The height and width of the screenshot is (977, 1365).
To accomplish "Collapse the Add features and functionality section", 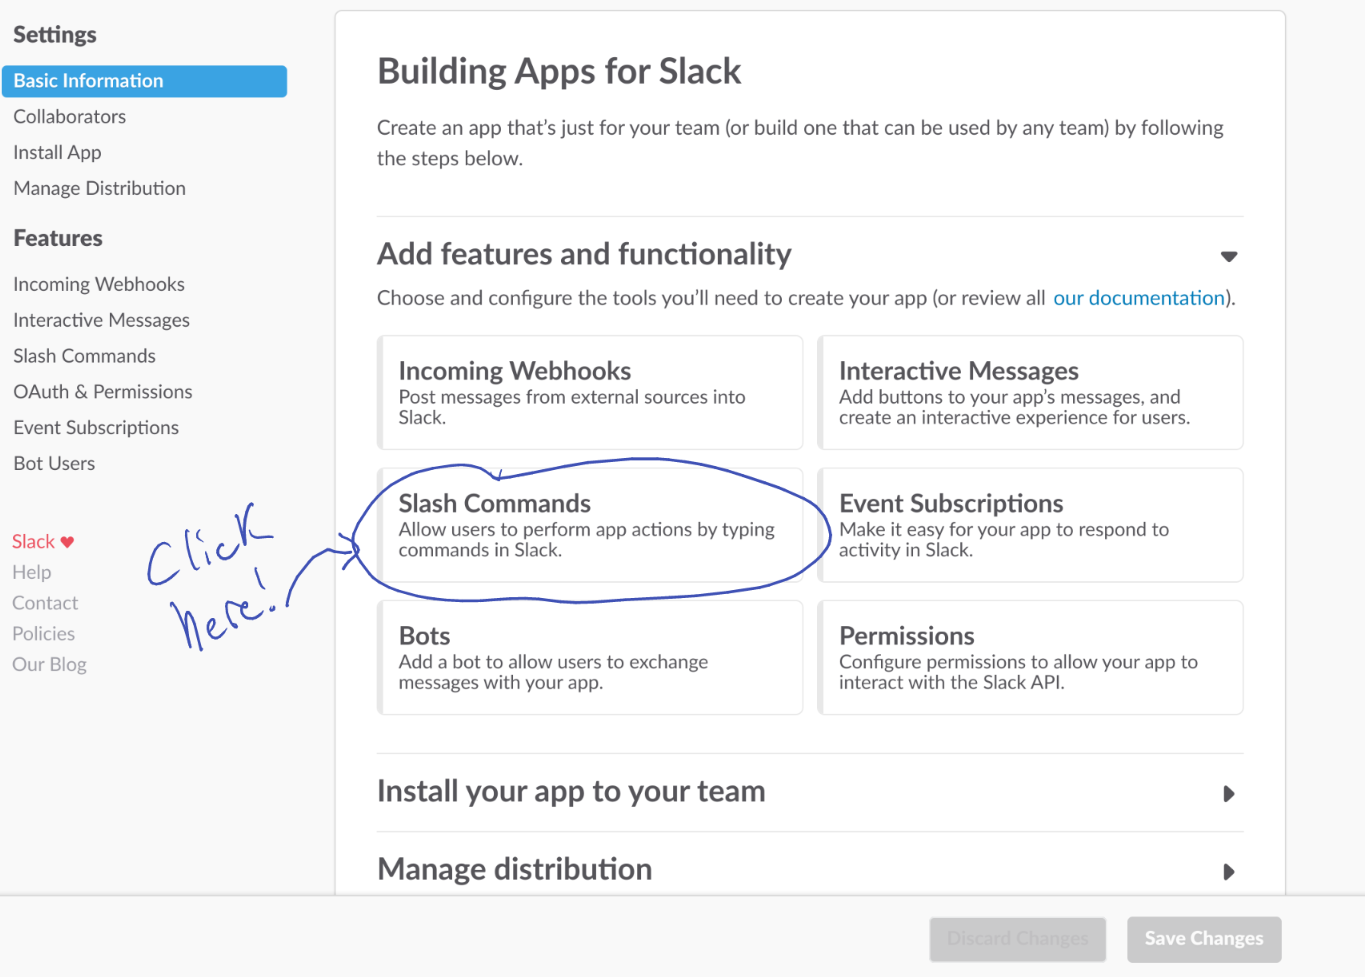I will [1229, 257].
